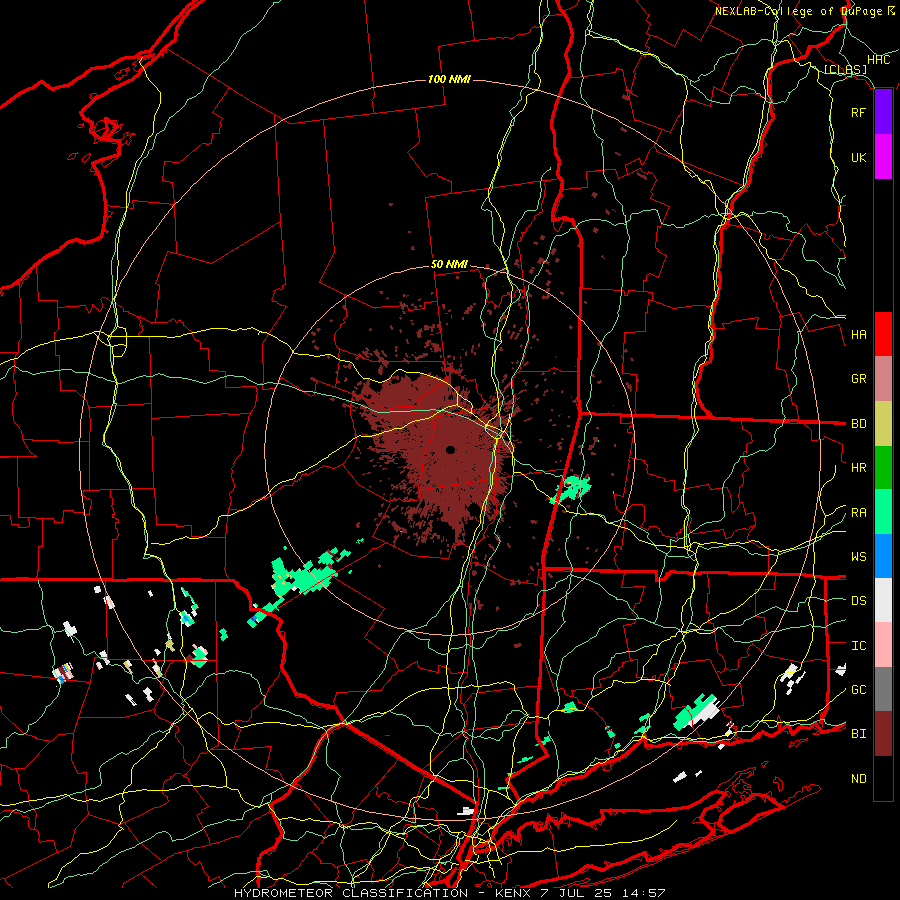Select the GC gray legend swatch
Screen dimensions: 900x900
click(883, 689)
